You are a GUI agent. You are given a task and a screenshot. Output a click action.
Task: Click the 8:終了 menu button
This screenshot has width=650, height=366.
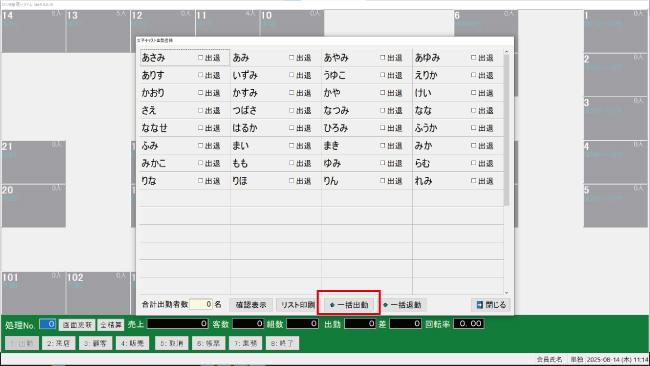point(282,343)
